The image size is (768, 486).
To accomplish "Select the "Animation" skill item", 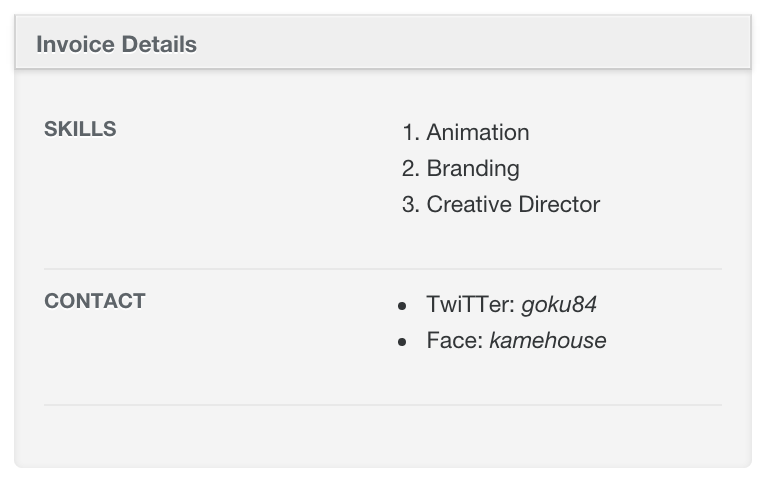I will (478, 132).
